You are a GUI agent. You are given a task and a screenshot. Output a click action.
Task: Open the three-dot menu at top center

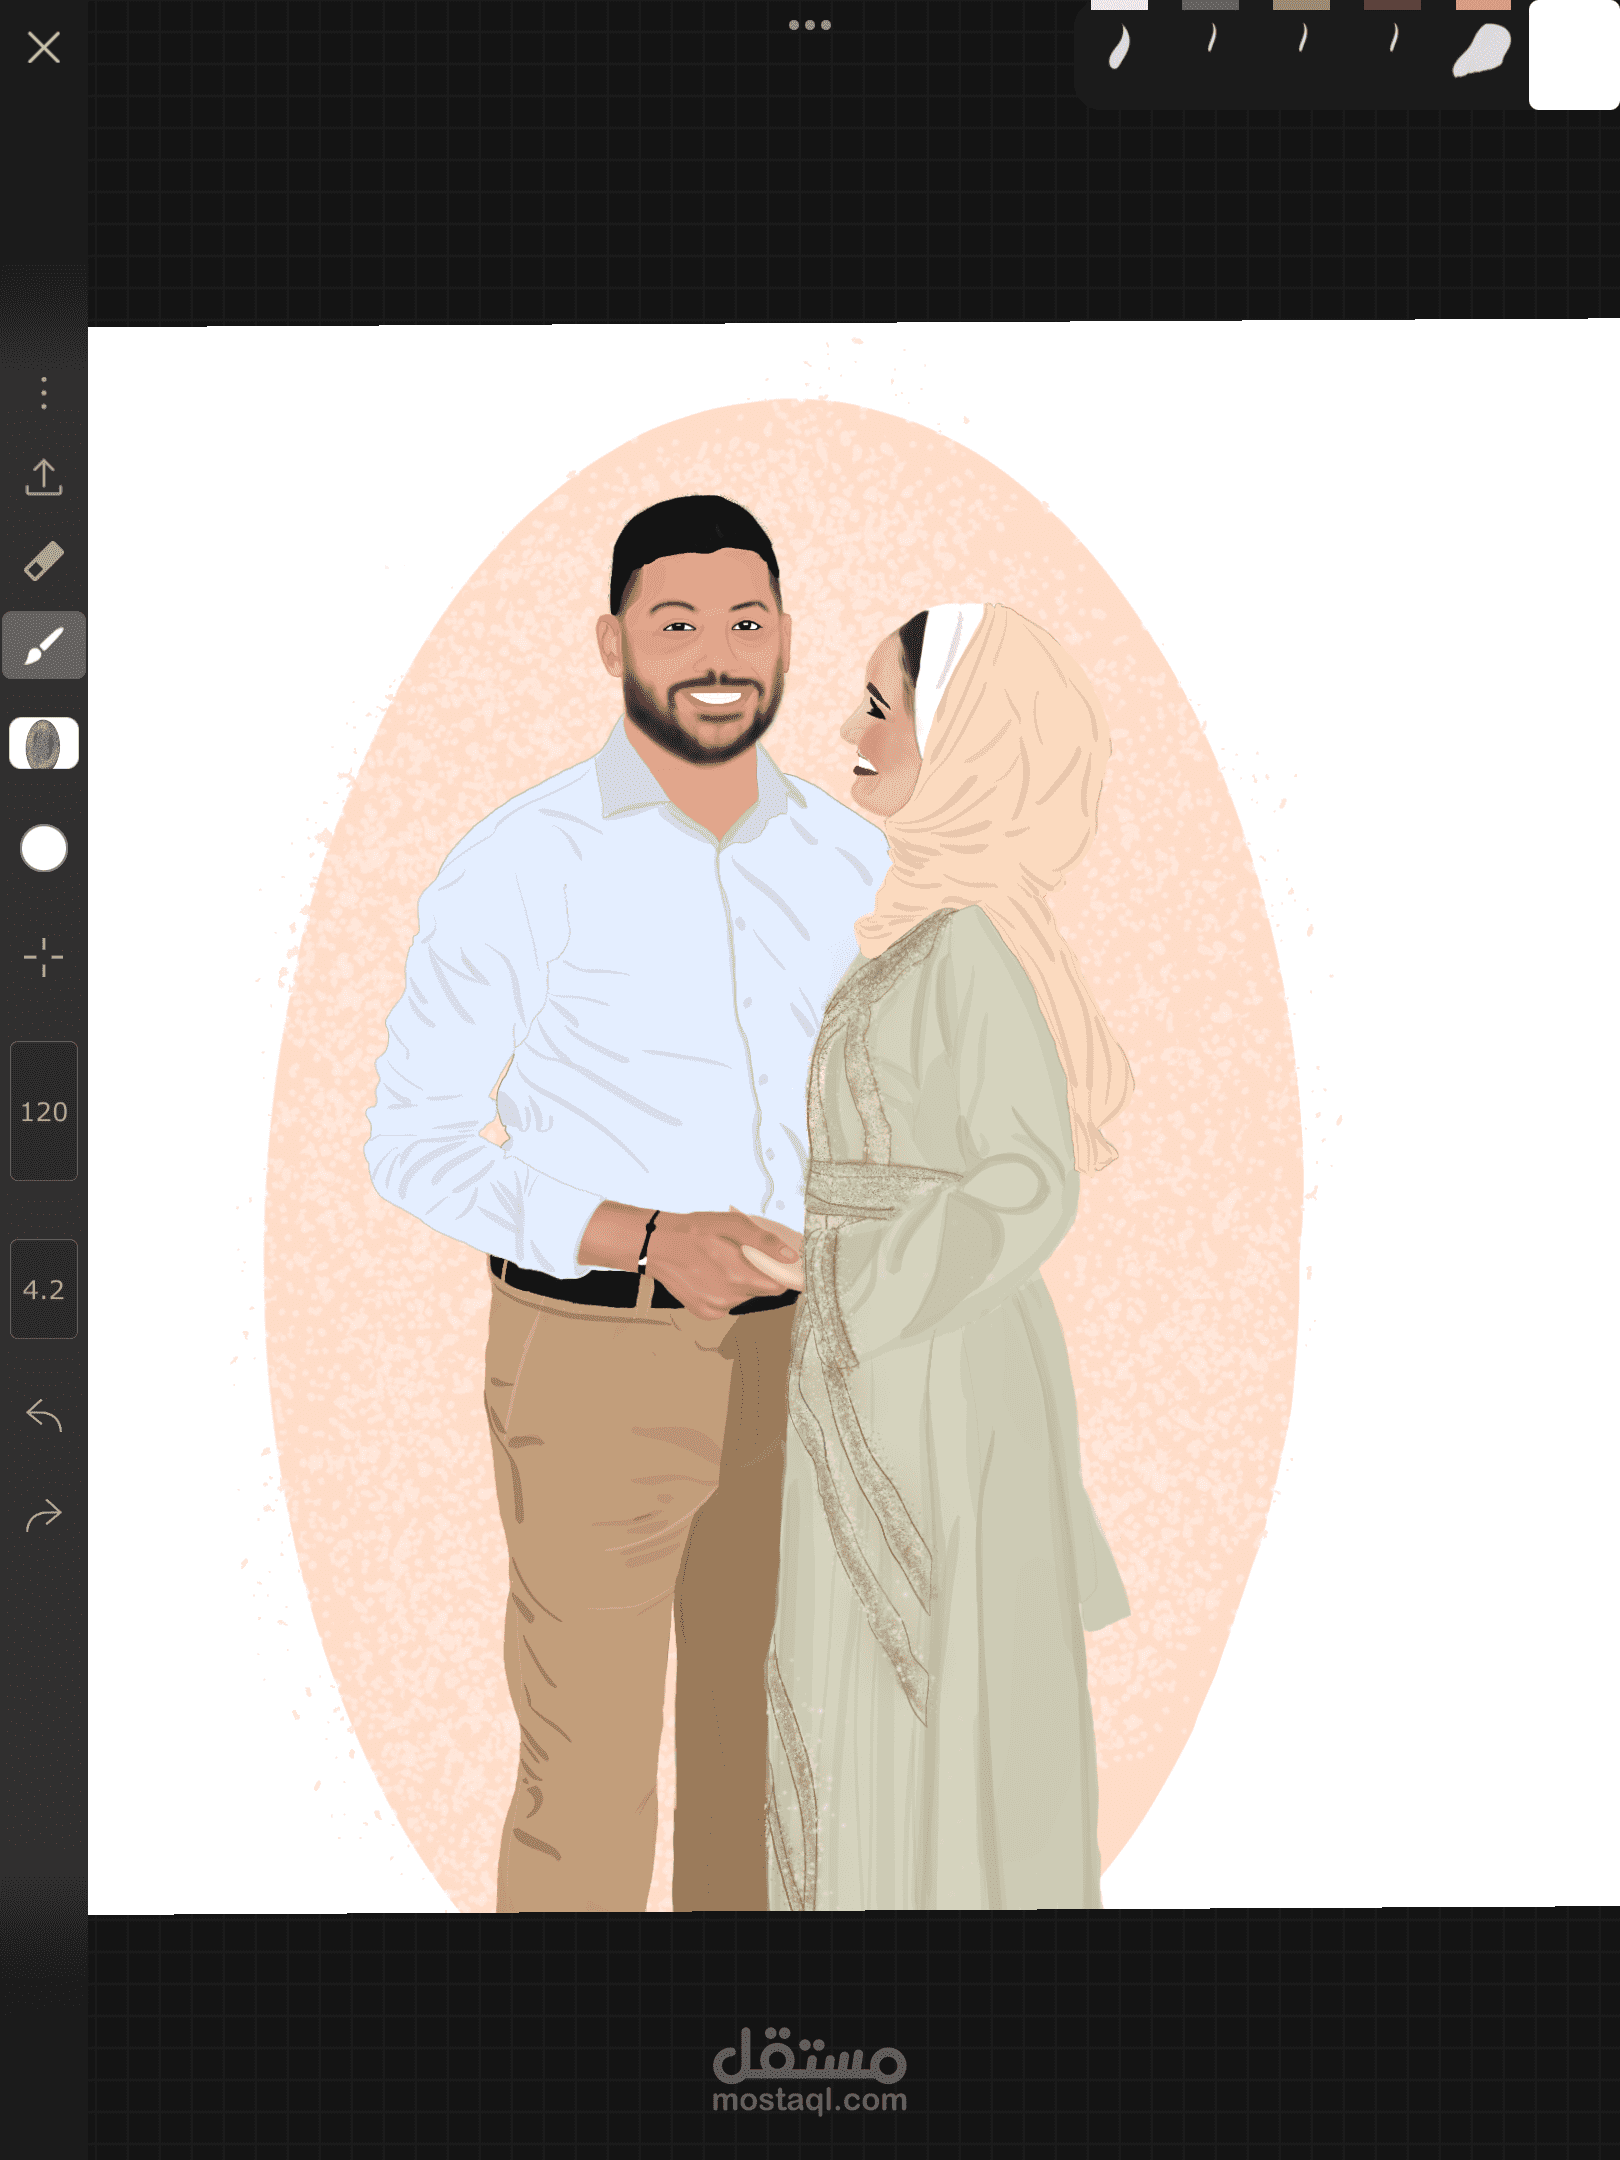click(810, 25)
